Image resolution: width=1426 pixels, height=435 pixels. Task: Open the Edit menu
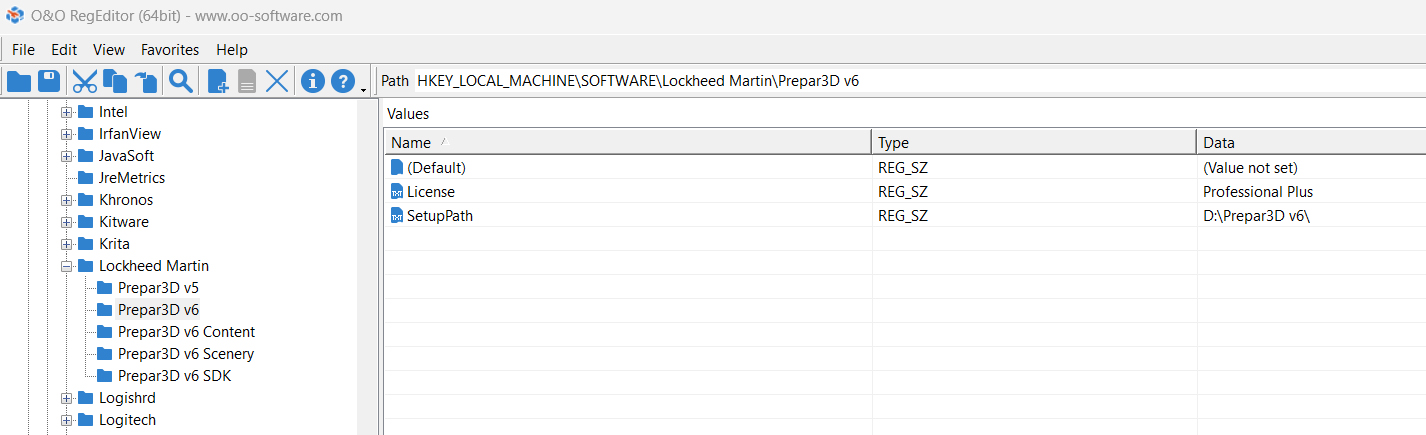pos(64,49)
